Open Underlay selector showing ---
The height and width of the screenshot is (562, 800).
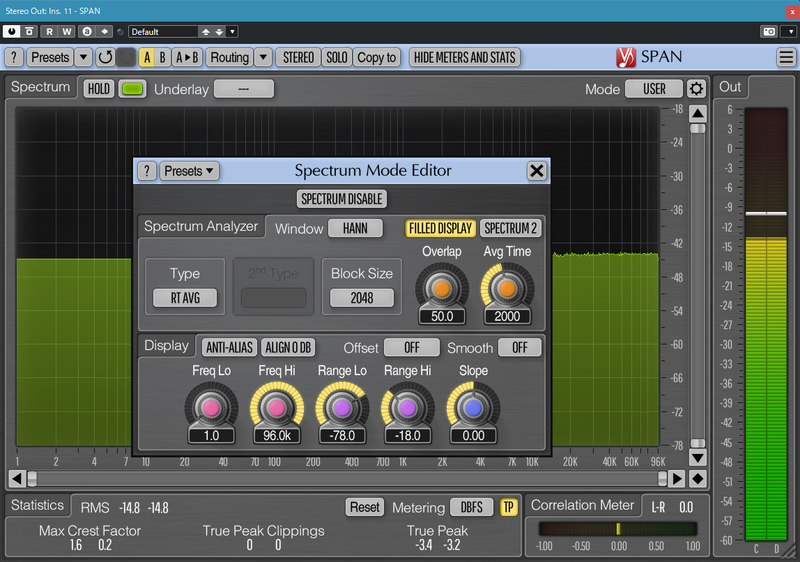click(244, 89)
